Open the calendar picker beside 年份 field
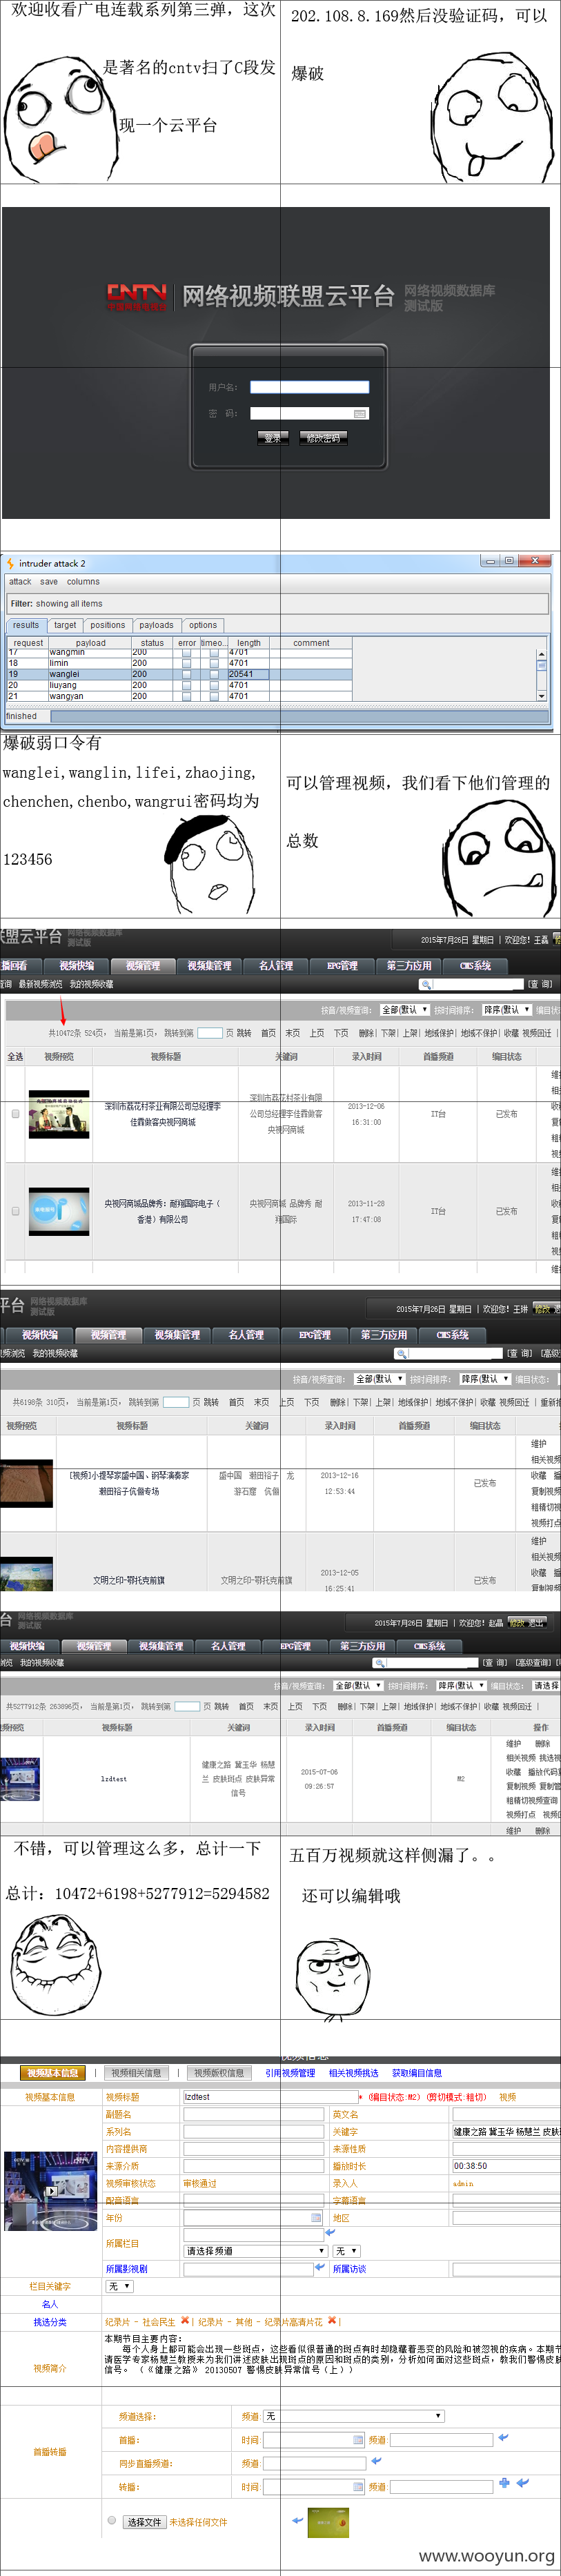The height and width of the screenshot is (2576, 561). [316, 2217]
